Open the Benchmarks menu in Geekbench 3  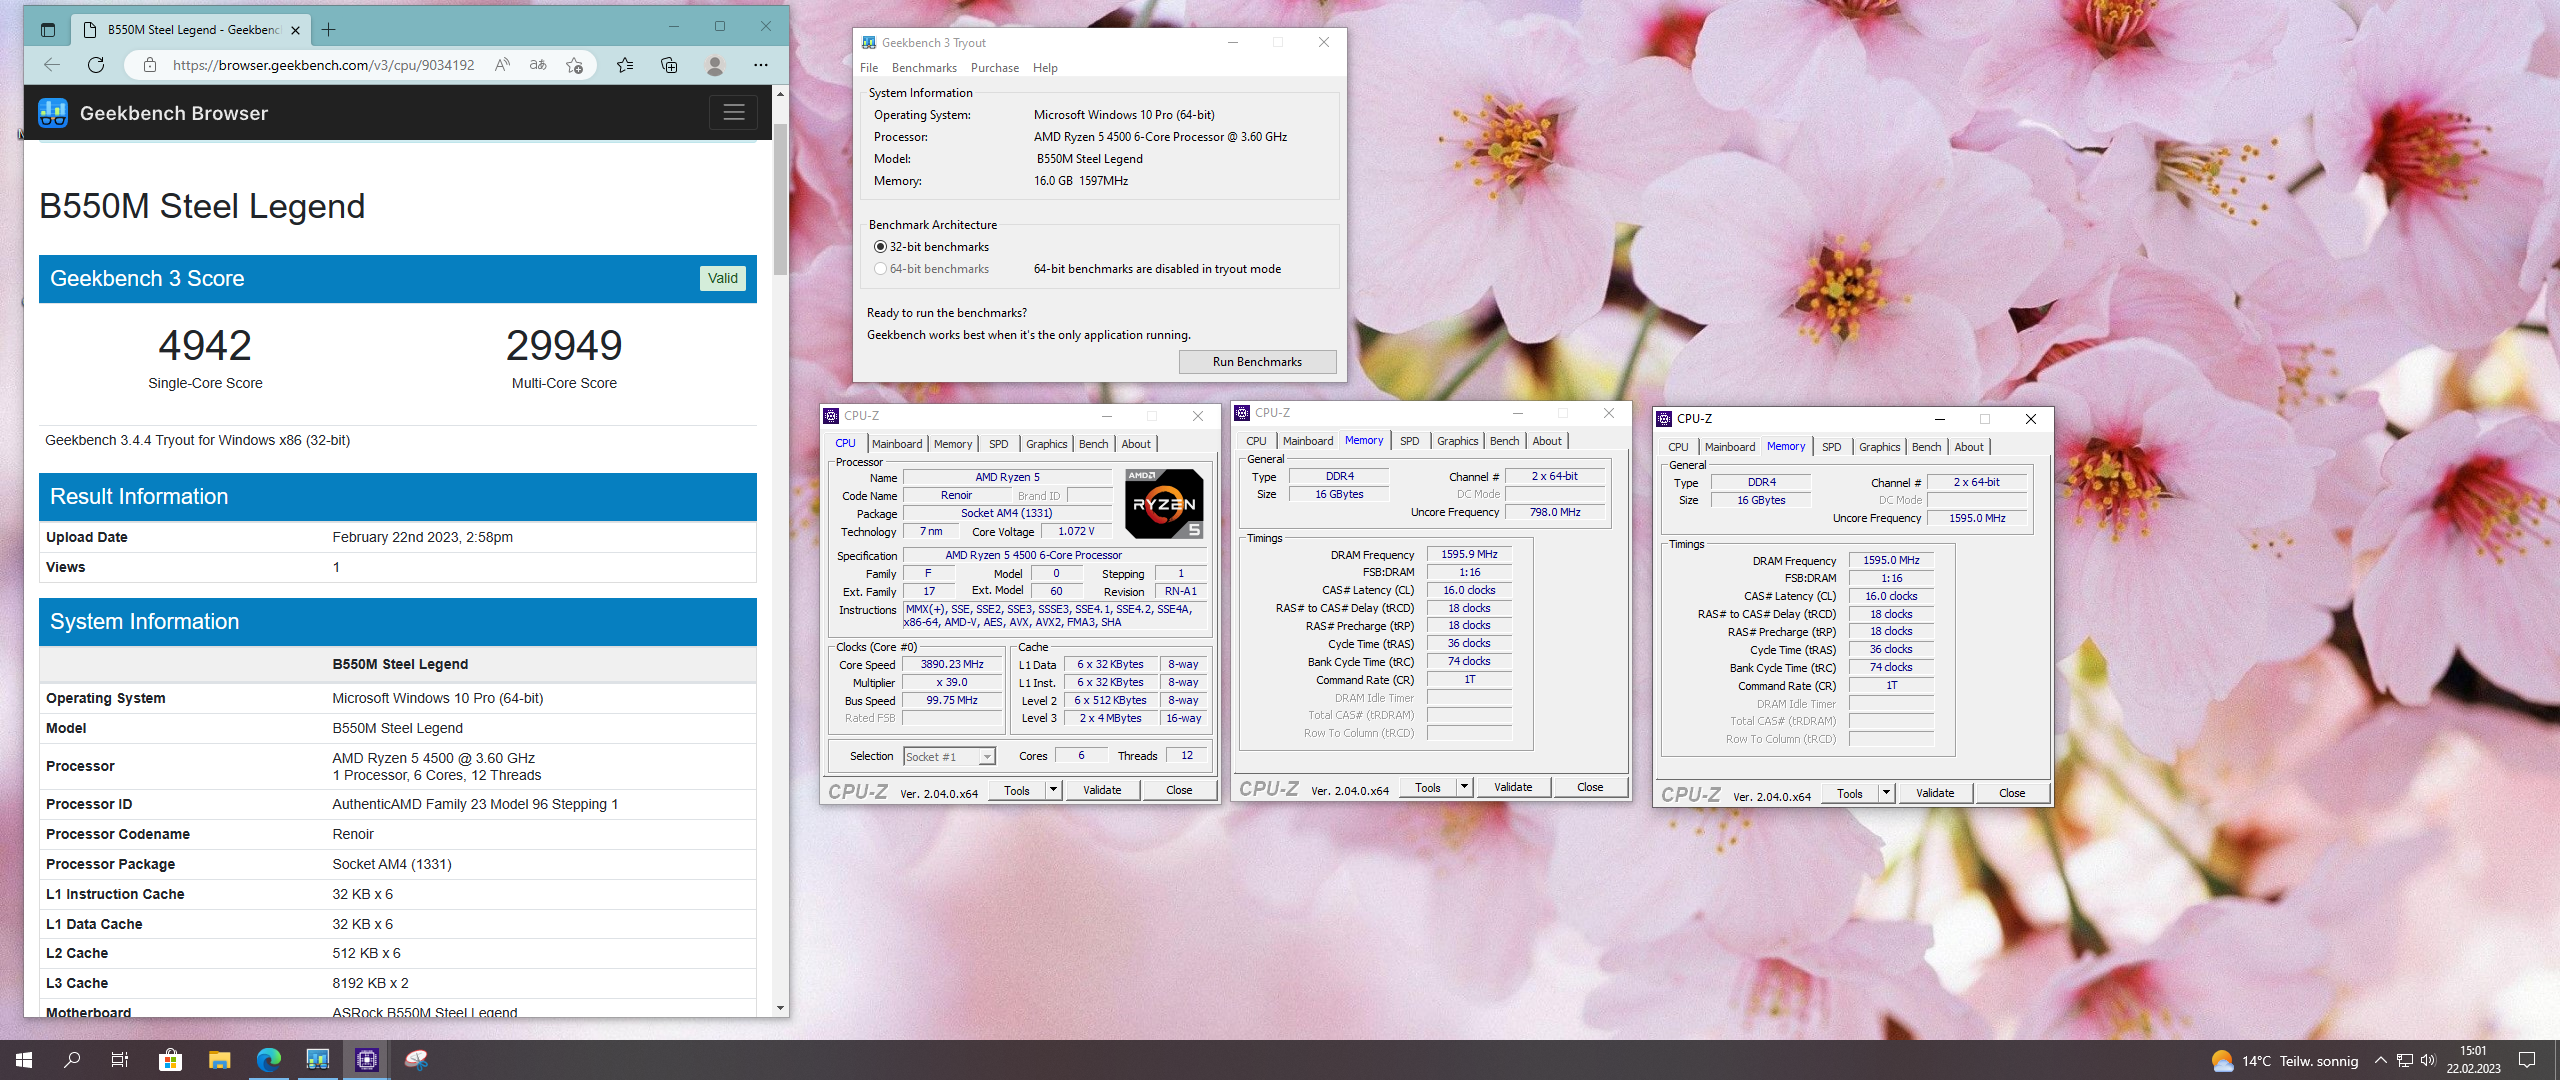924,68
